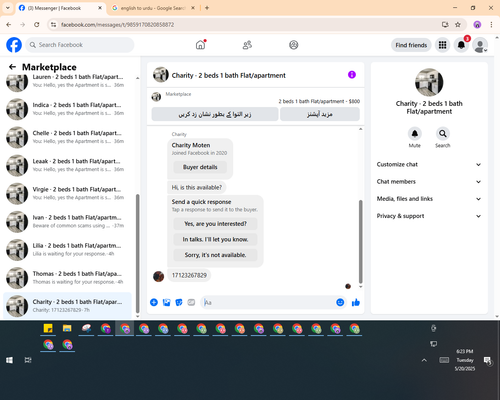Open the account profile menu
Image resolution: width=500 pixels, height=400 pixels.
pyautogui.click(x=480, y=45)
